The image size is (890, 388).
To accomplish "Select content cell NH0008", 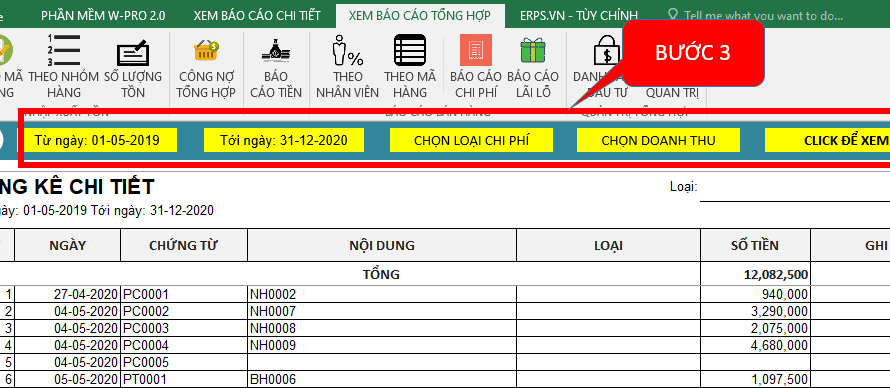I will tap(381, 328).
